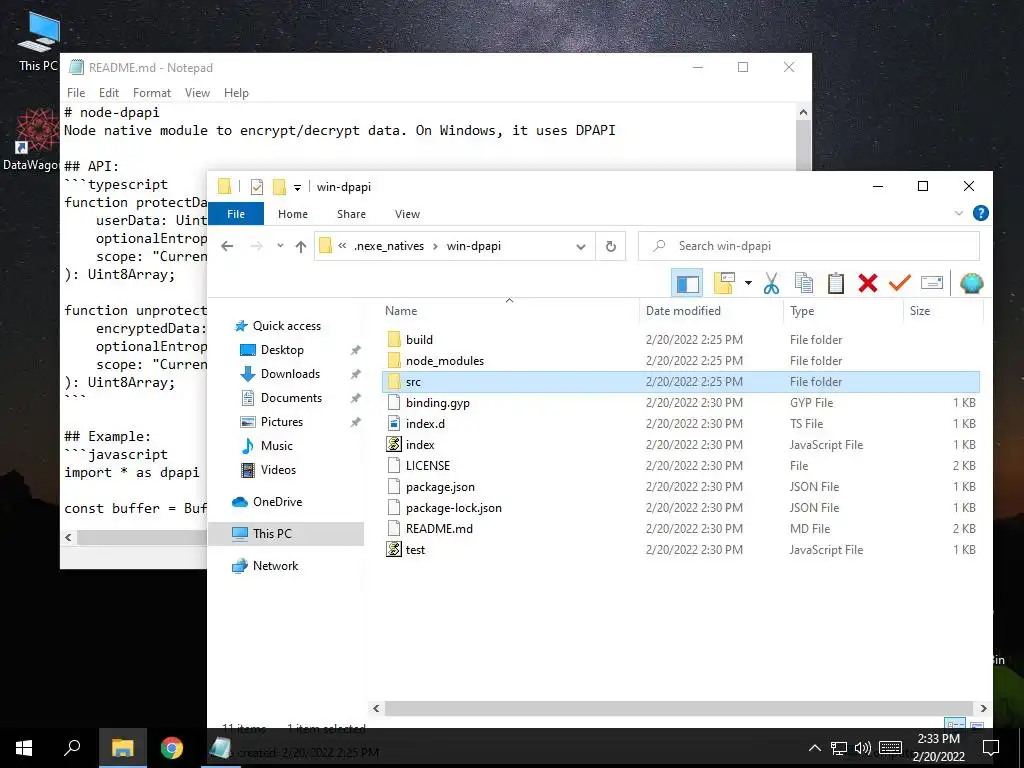This screenshot has width=1024, height=768.
Task: Go up one folder level
Action: pos(300,246)
